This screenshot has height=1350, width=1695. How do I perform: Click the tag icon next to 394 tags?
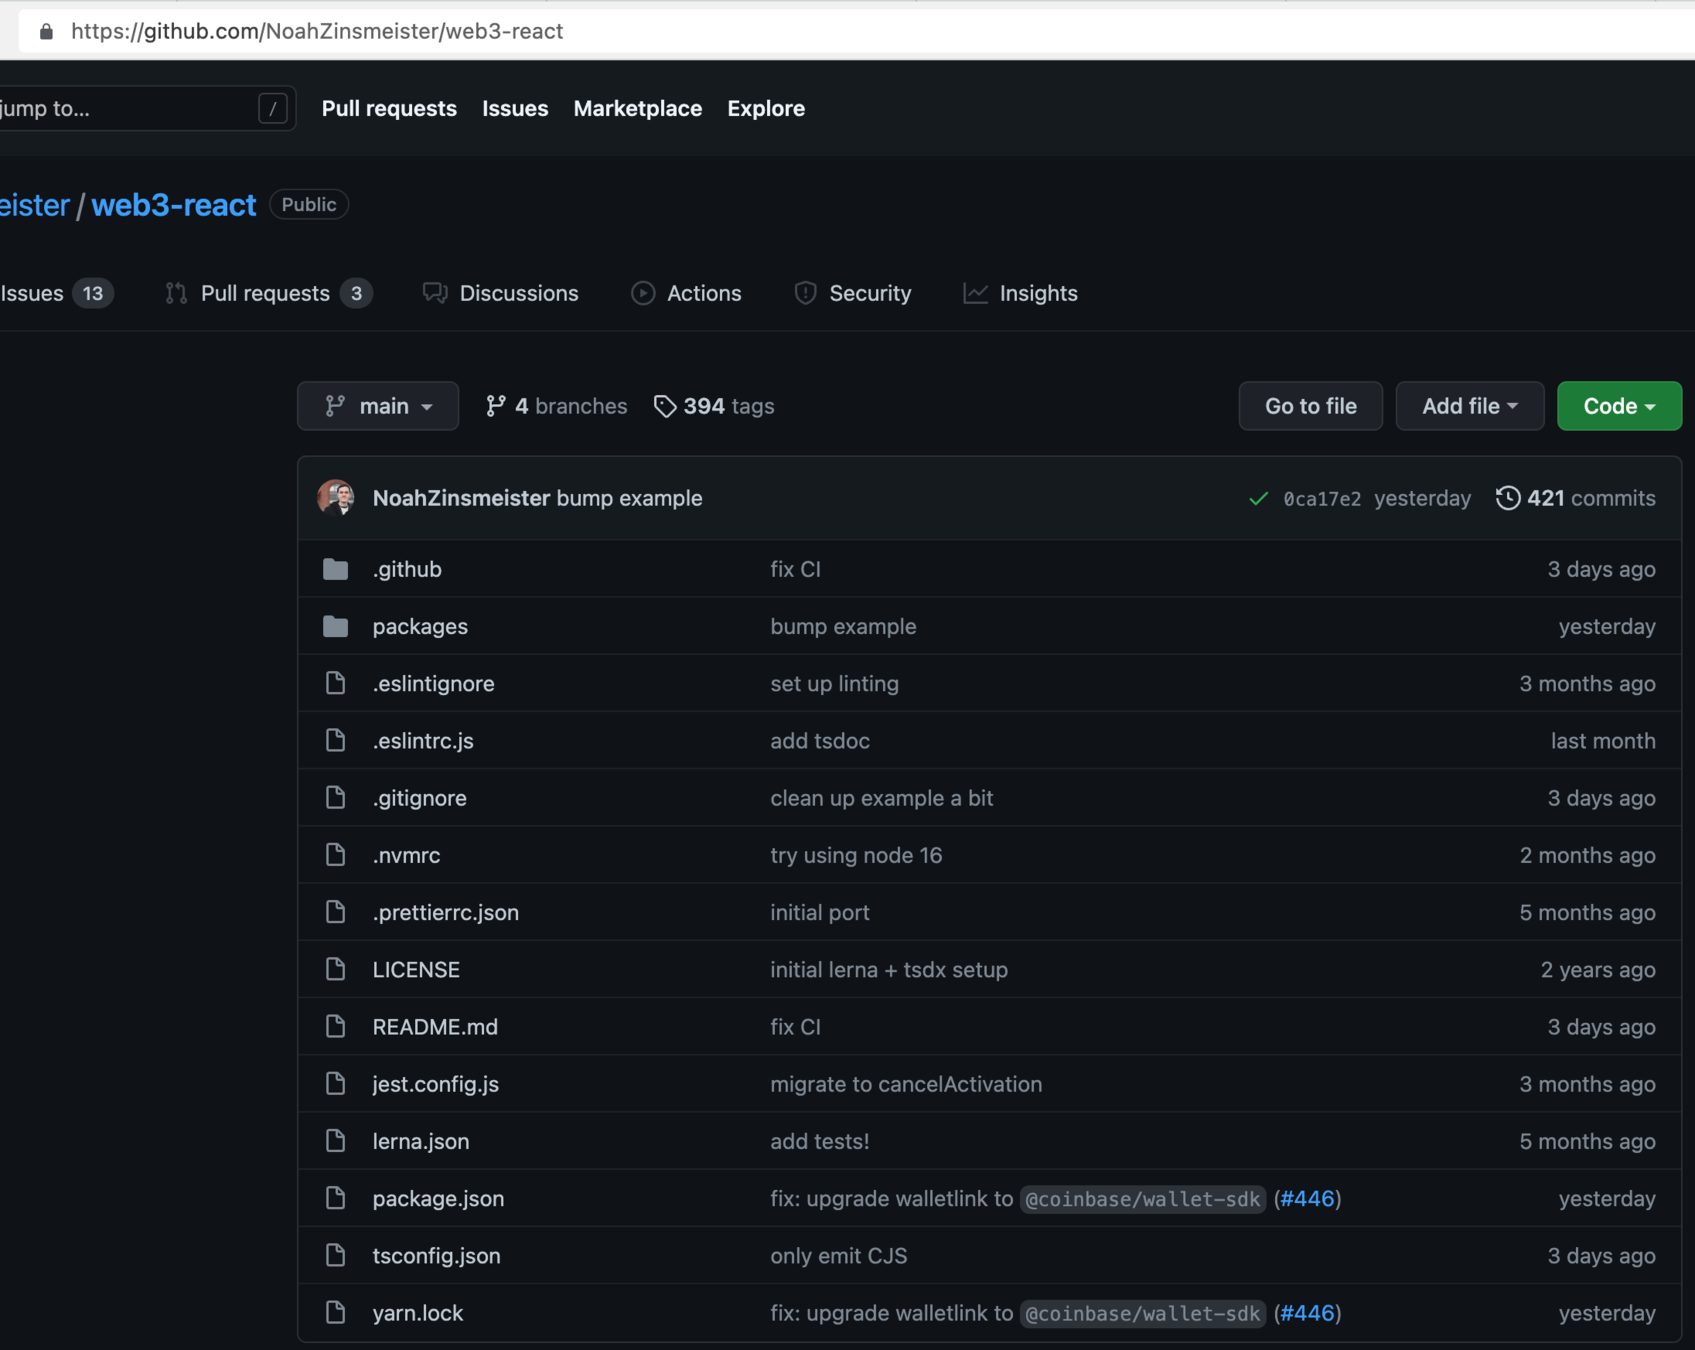tap(665, 406)
